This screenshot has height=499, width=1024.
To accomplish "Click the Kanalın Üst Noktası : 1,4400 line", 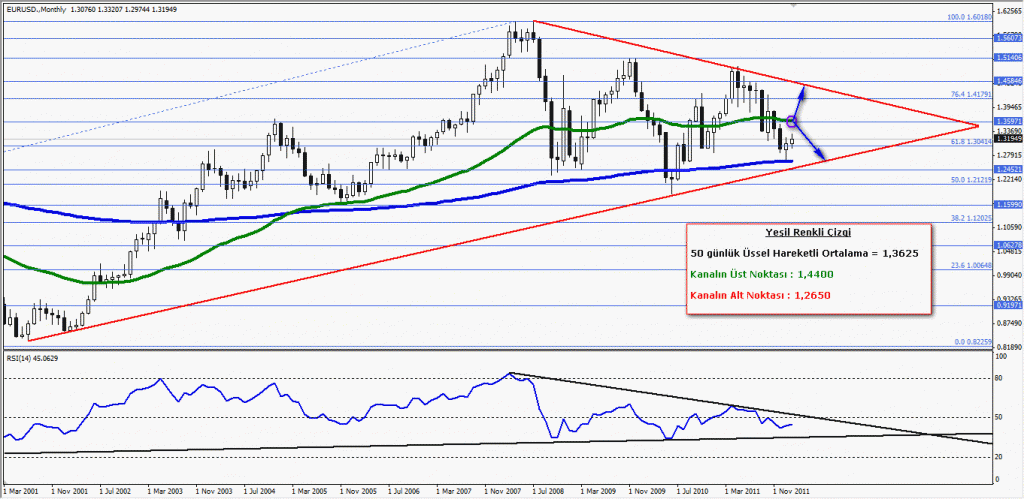I will tap(761, 274).
